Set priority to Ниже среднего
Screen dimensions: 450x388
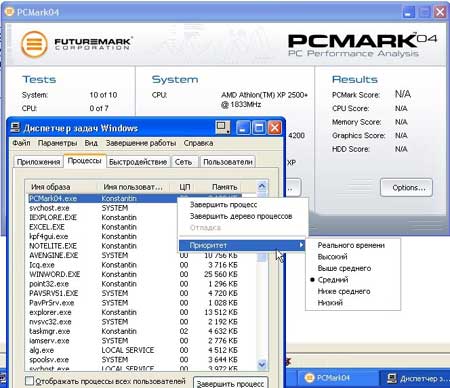tap(353, 291)
